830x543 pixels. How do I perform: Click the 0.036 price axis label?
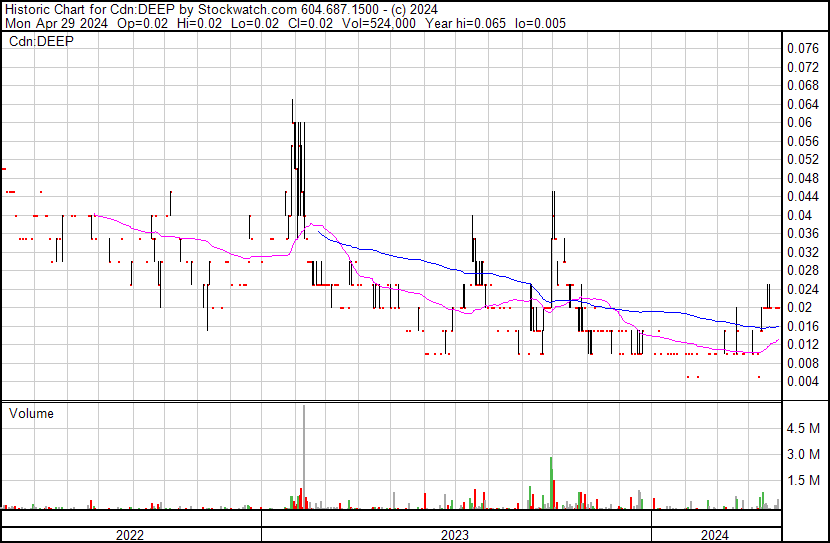[x=803, y=233]
